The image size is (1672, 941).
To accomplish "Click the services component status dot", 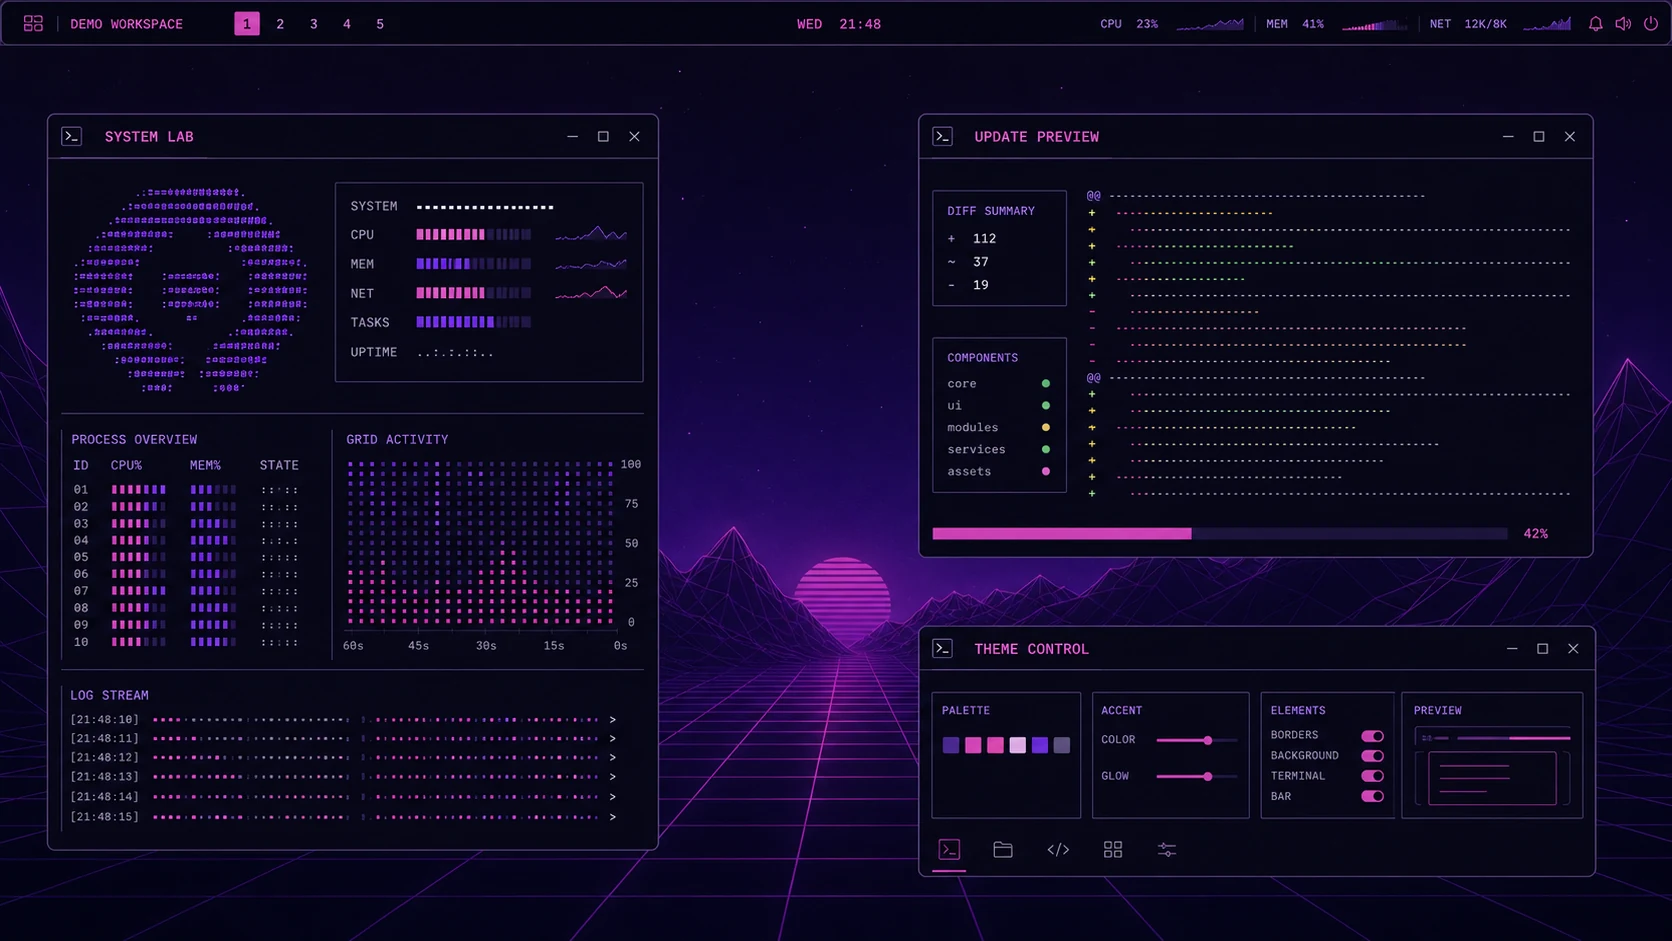I will [x=1046, y=449].
